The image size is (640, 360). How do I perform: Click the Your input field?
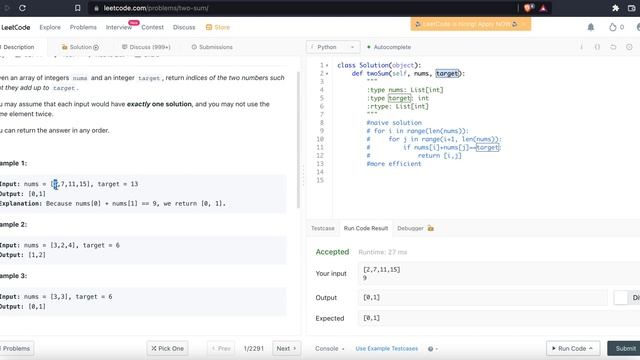[499, 273]
